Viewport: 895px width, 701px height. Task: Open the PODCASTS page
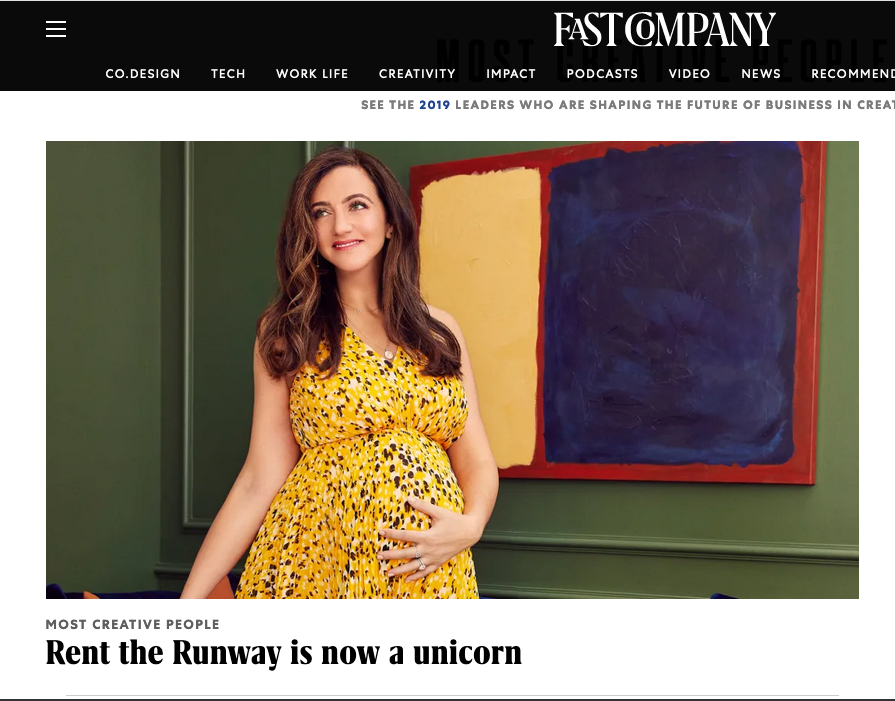point(602,74)
